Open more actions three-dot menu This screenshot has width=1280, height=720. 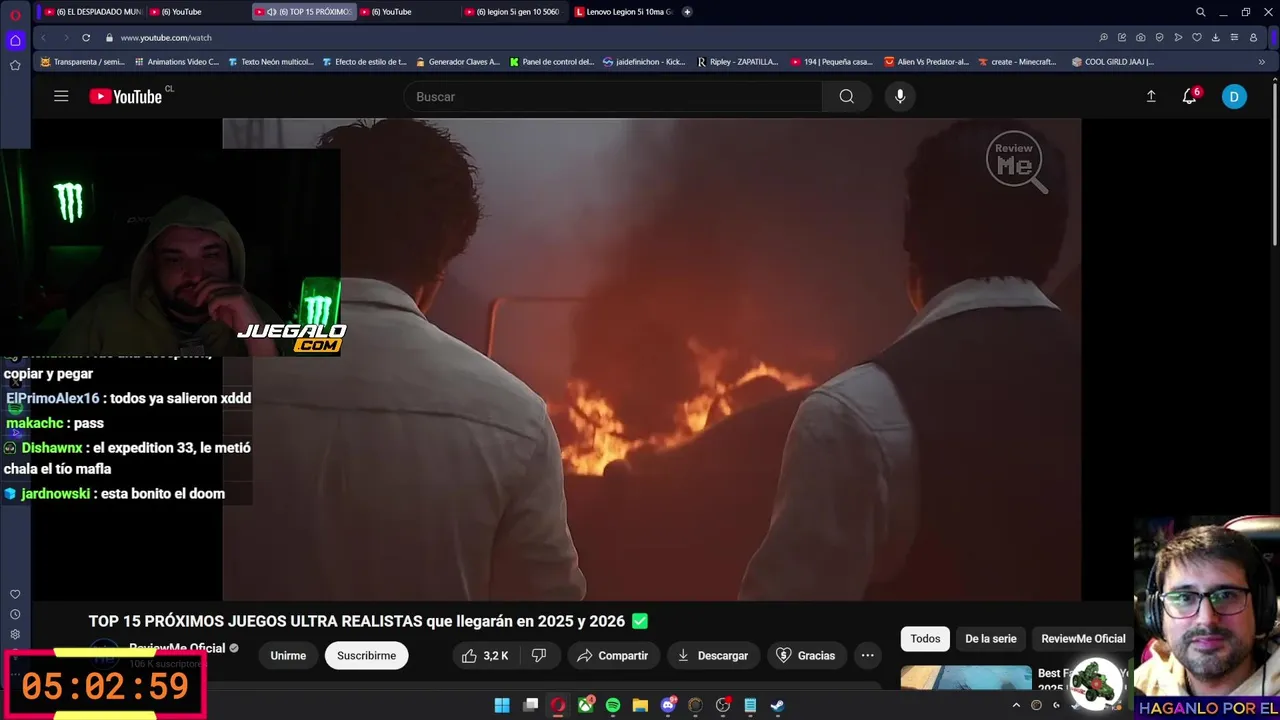(x=868, y=655)
